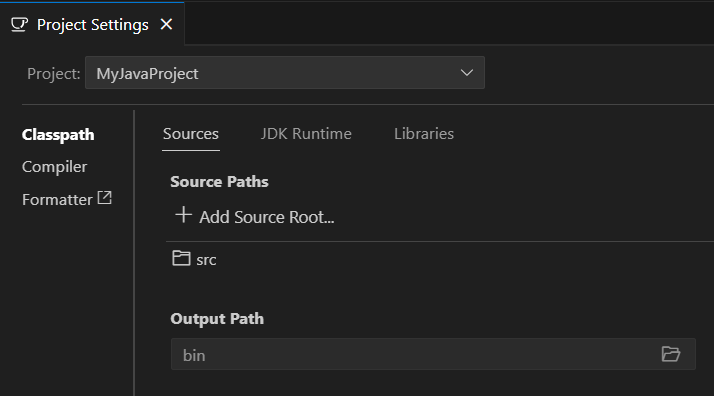Open the MyJavaProject project dropdown
The image size is (714, 396).
[x=285, y=73]
